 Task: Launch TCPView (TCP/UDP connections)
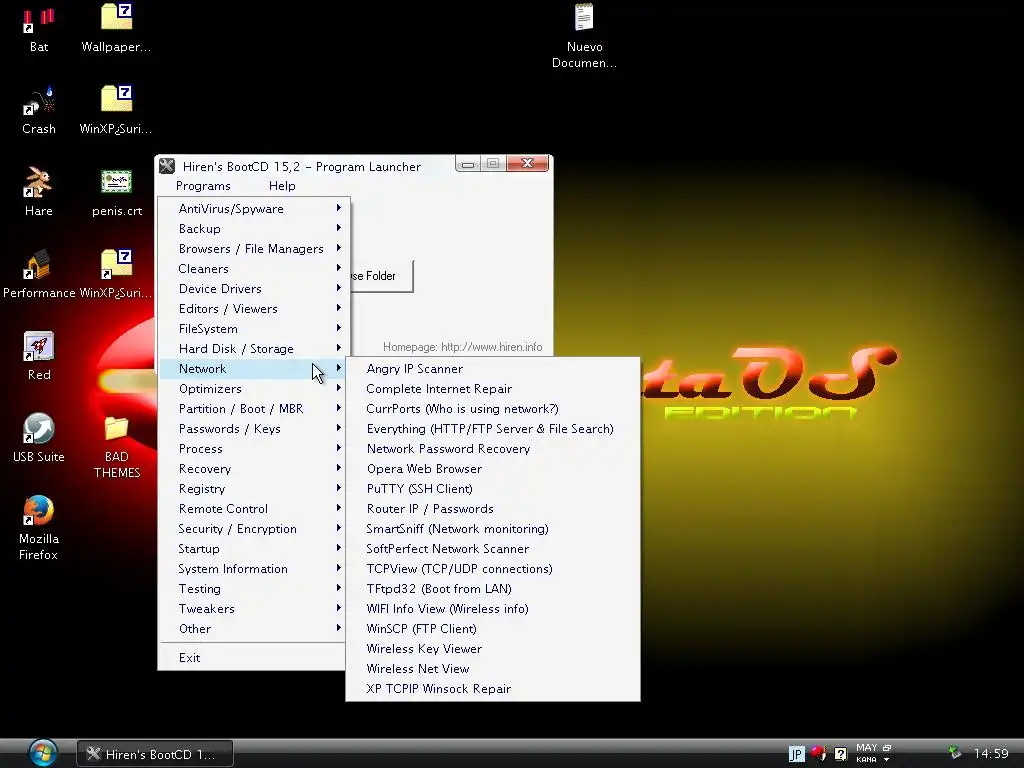click(x=492, y=569)
